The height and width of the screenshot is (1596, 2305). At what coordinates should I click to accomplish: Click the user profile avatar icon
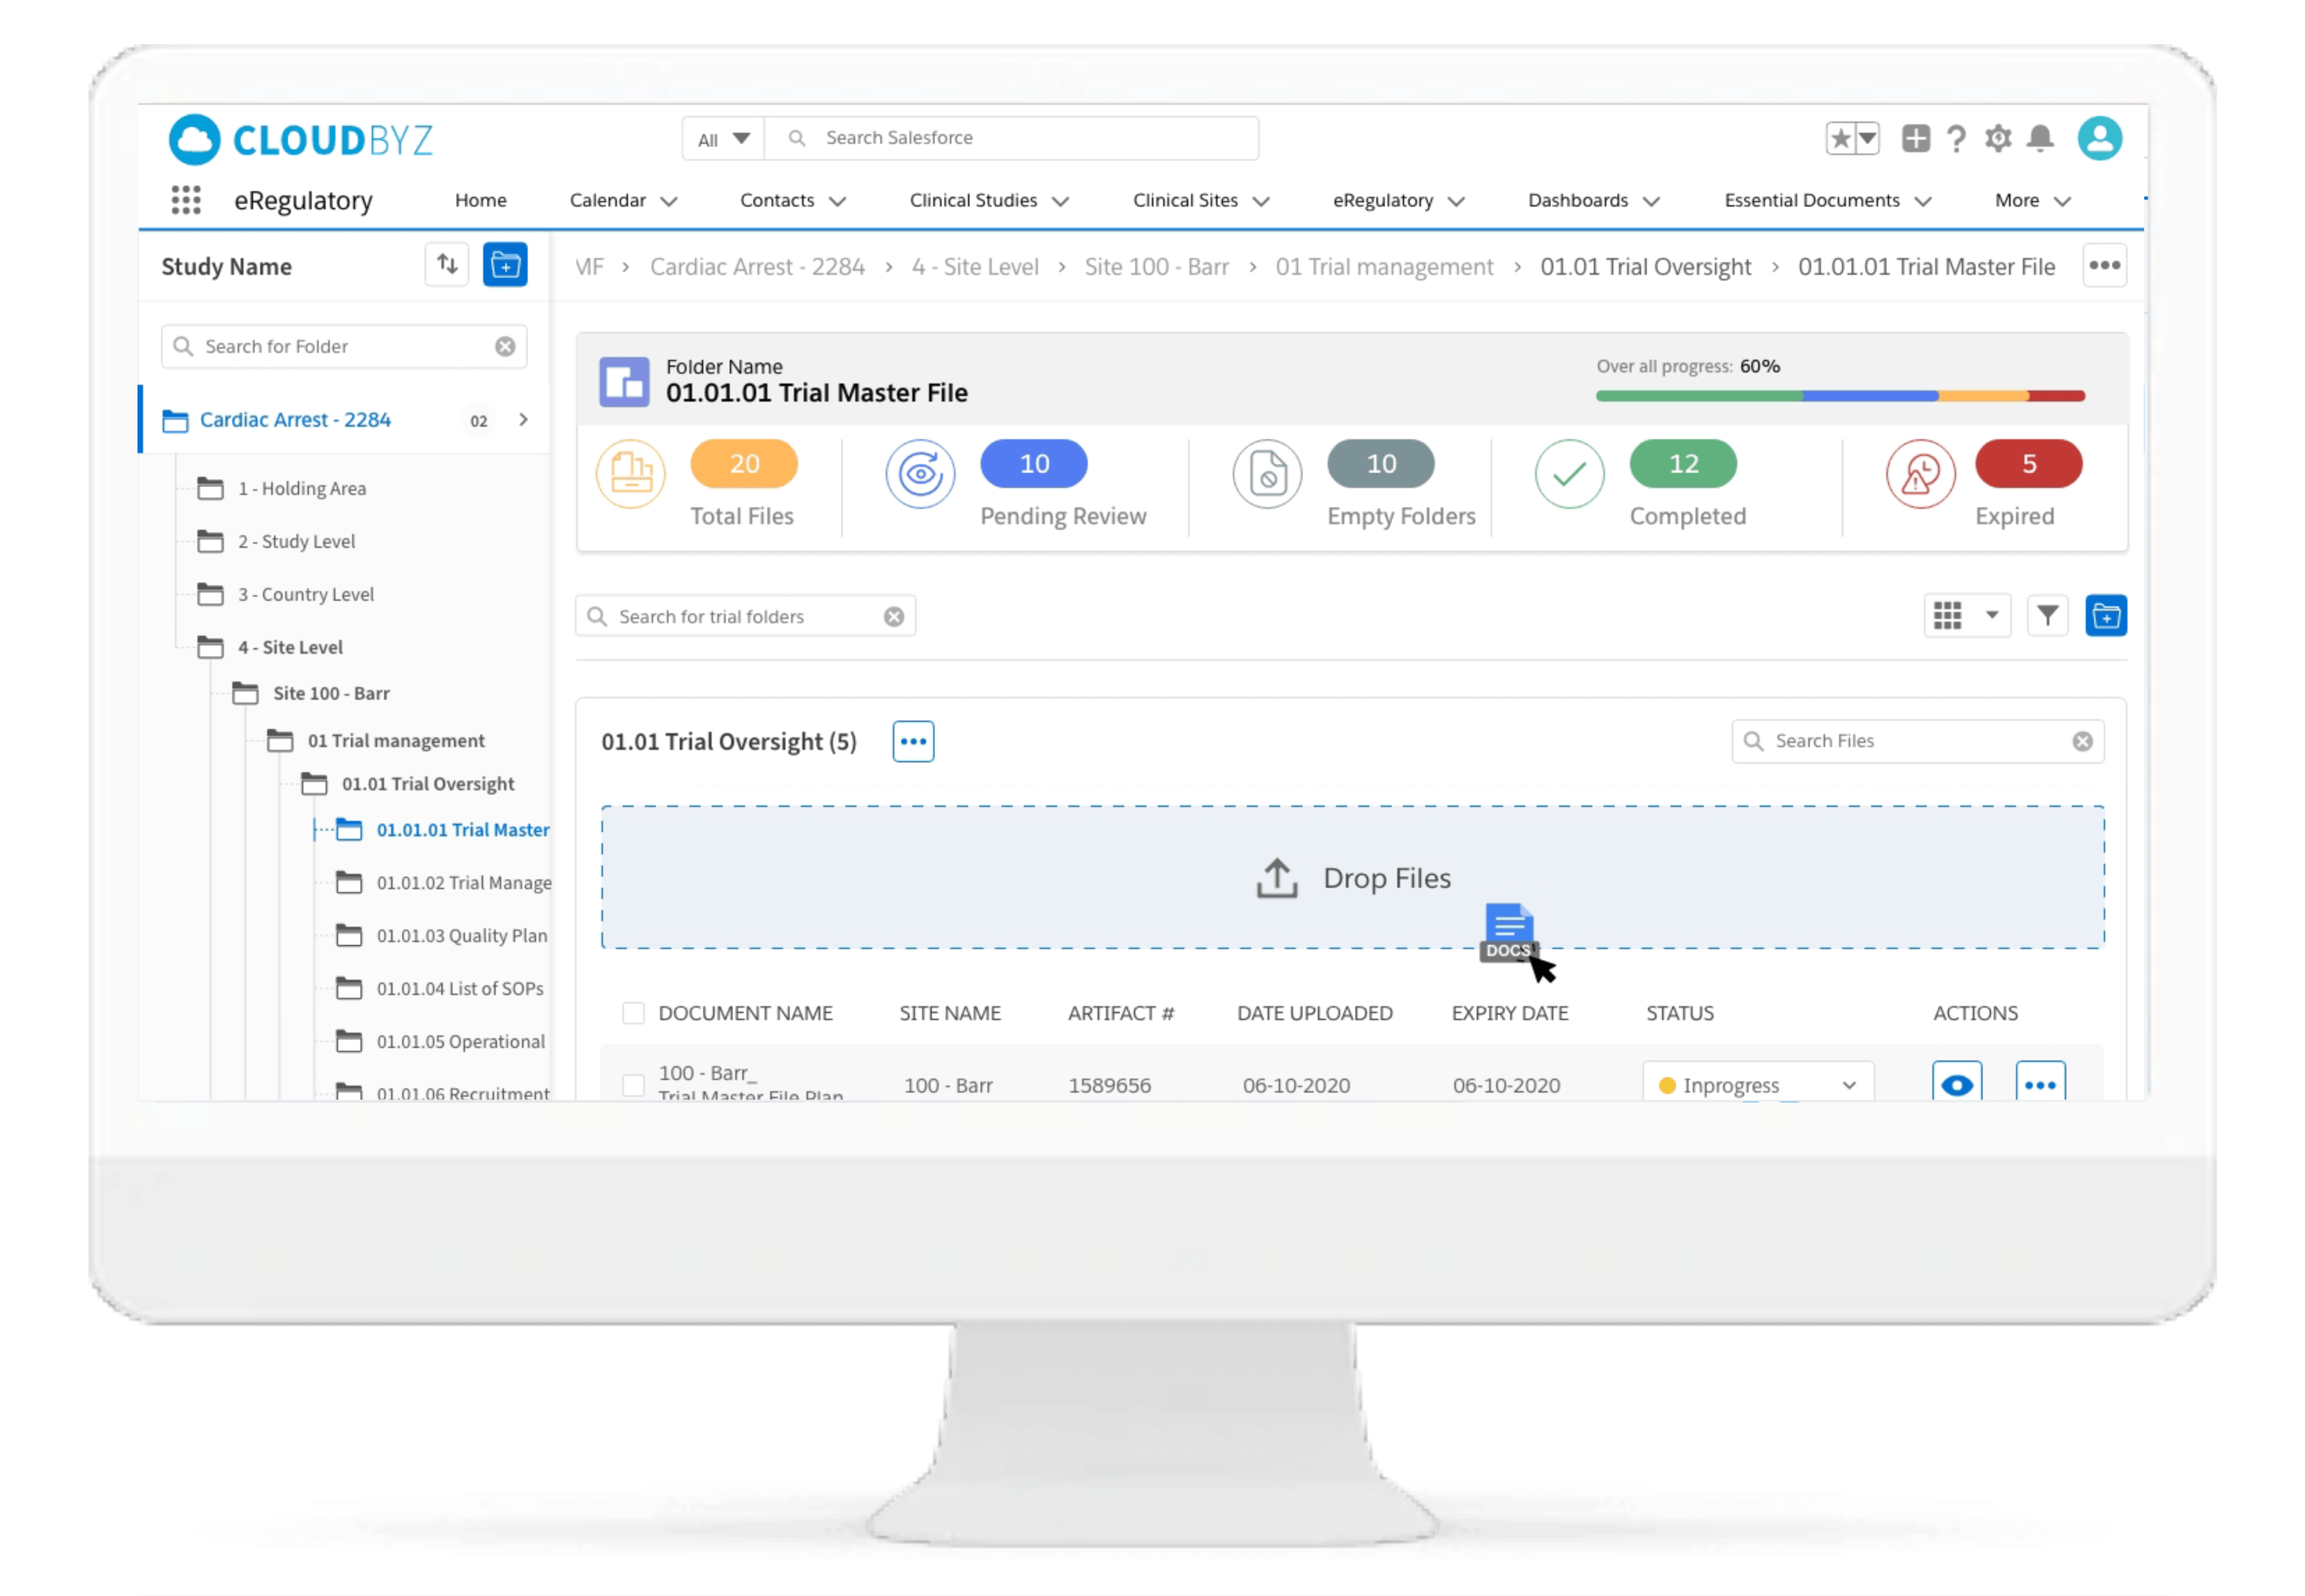click(2099, 138)
